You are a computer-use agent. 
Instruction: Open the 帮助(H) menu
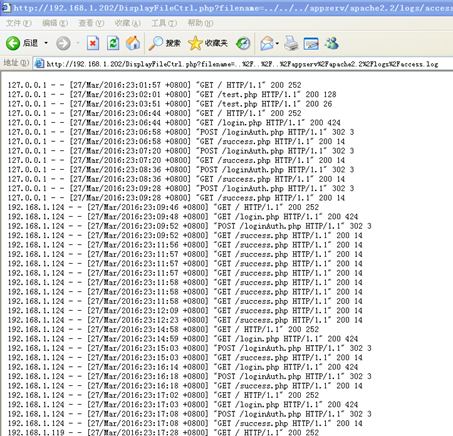(200, 23)
